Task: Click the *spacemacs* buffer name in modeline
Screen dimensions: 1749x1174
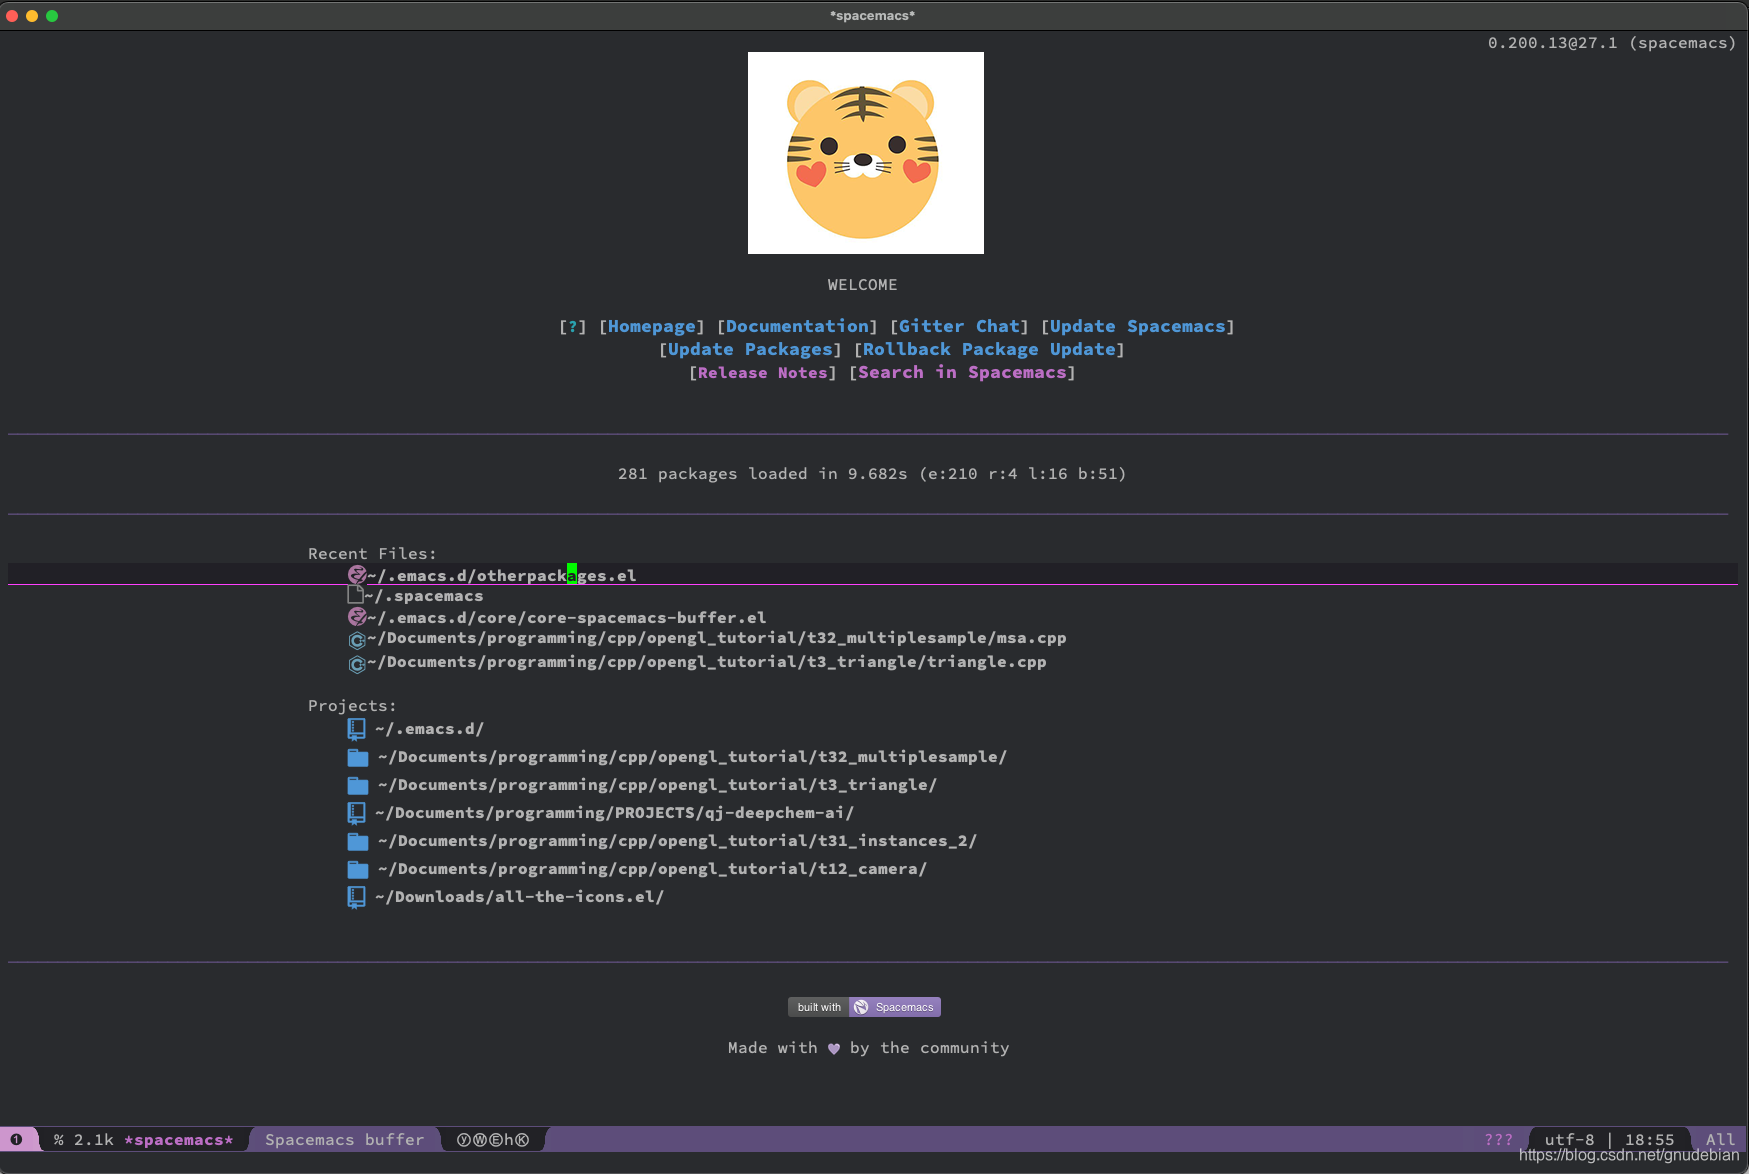Action: click(x=179, y=1140)
